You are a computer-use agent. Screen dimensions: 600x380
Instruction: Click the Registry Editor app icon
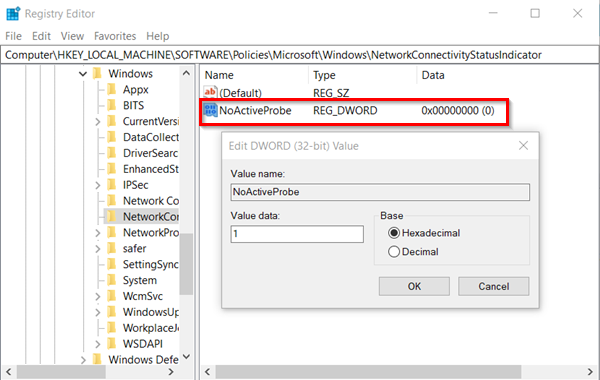click(13, 13)
